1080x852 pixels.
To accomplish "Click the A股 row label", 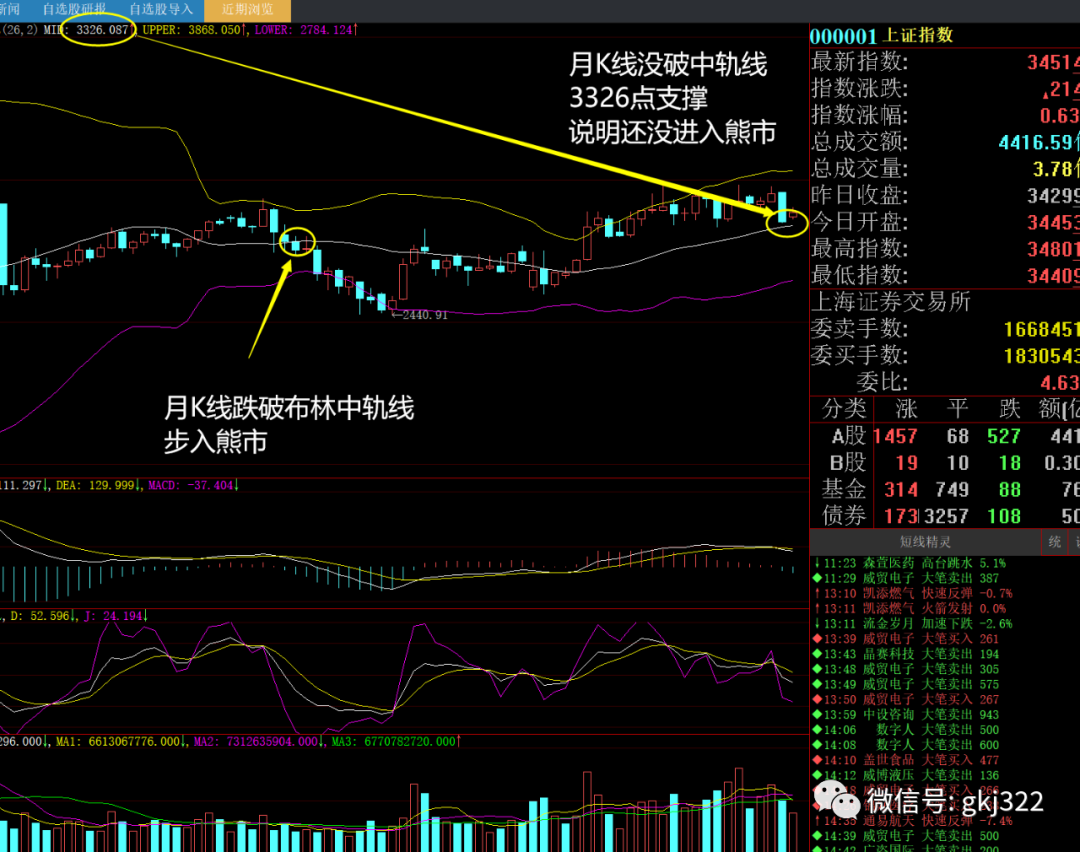I will point(848,436).
